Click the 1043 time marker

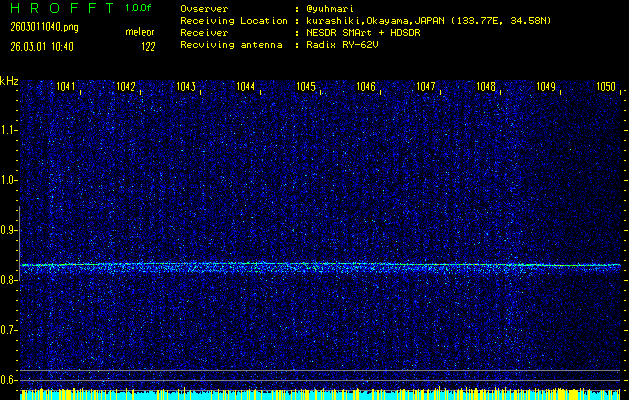187,88
